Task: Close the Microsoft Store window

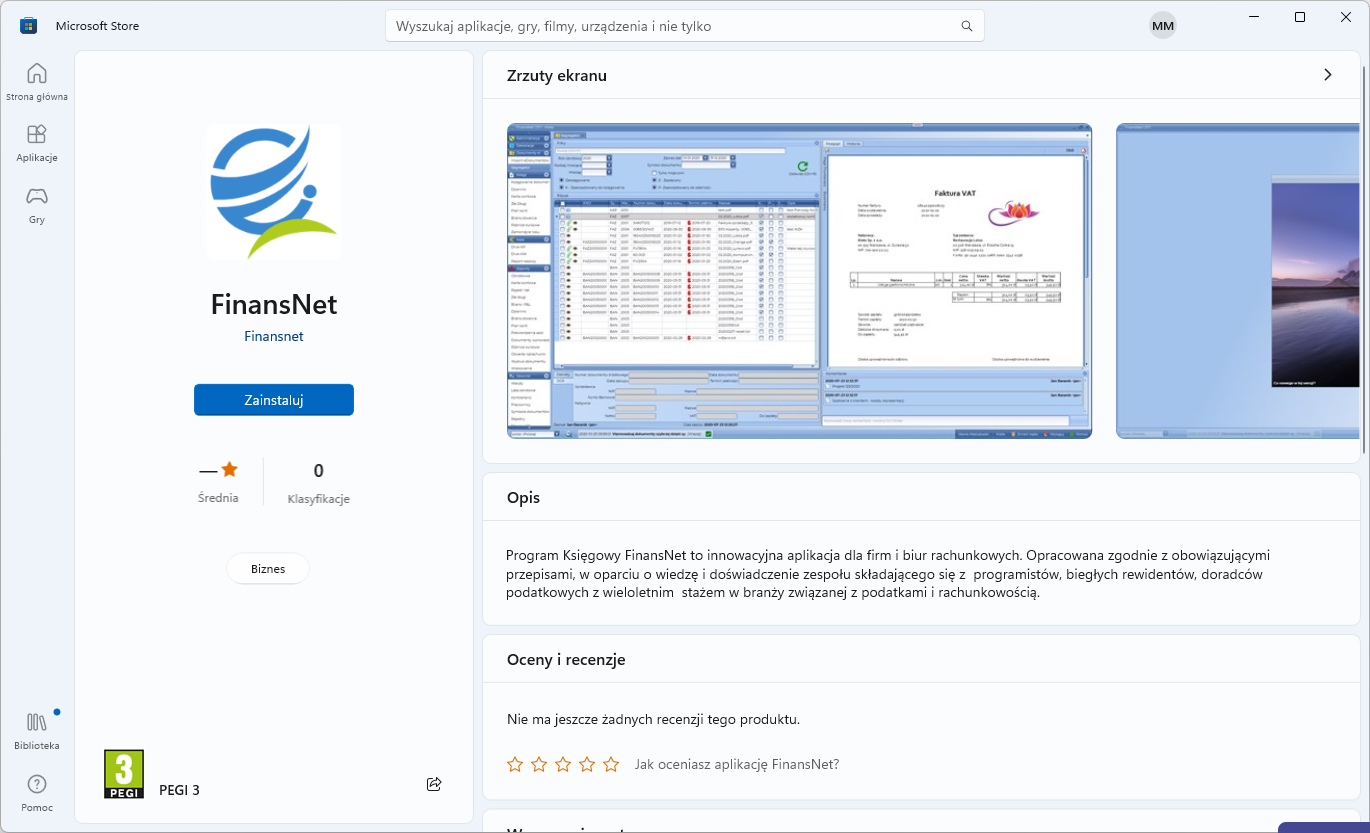Action: (x=1345, y=17)
